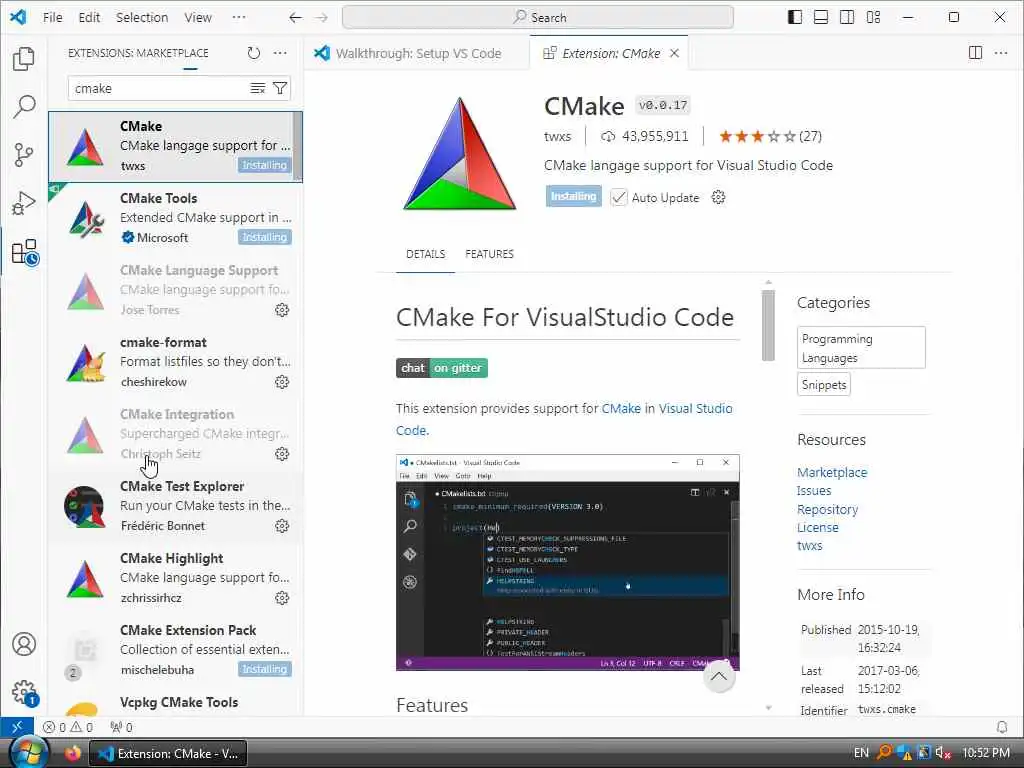Open the CMake extension settings gear

click(718, 197)
